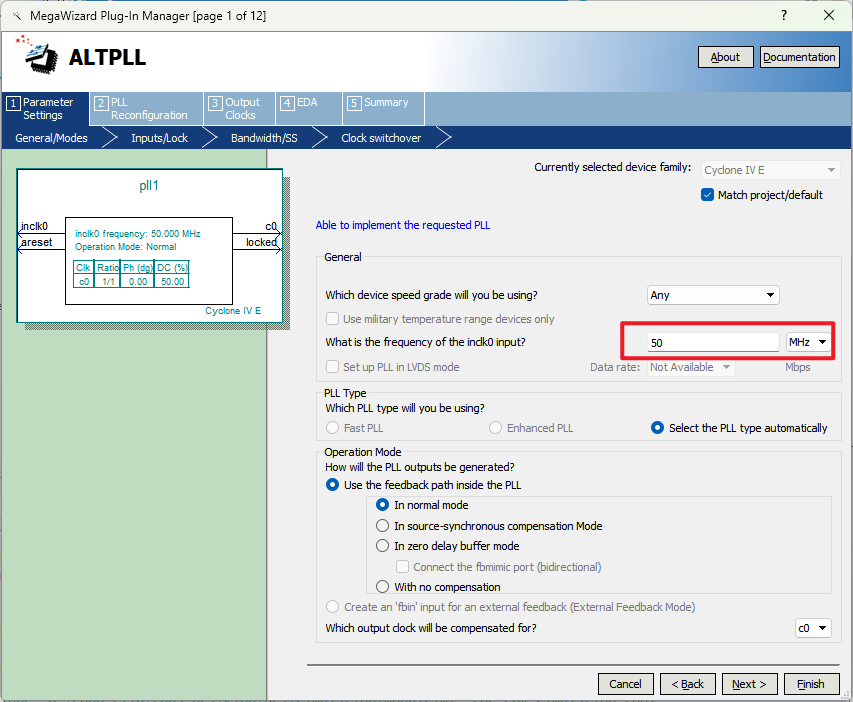The width and height of the screenshot is (853, 702).
Task: Click the 0.00 phase cell in the table
Action: [138, 281]
